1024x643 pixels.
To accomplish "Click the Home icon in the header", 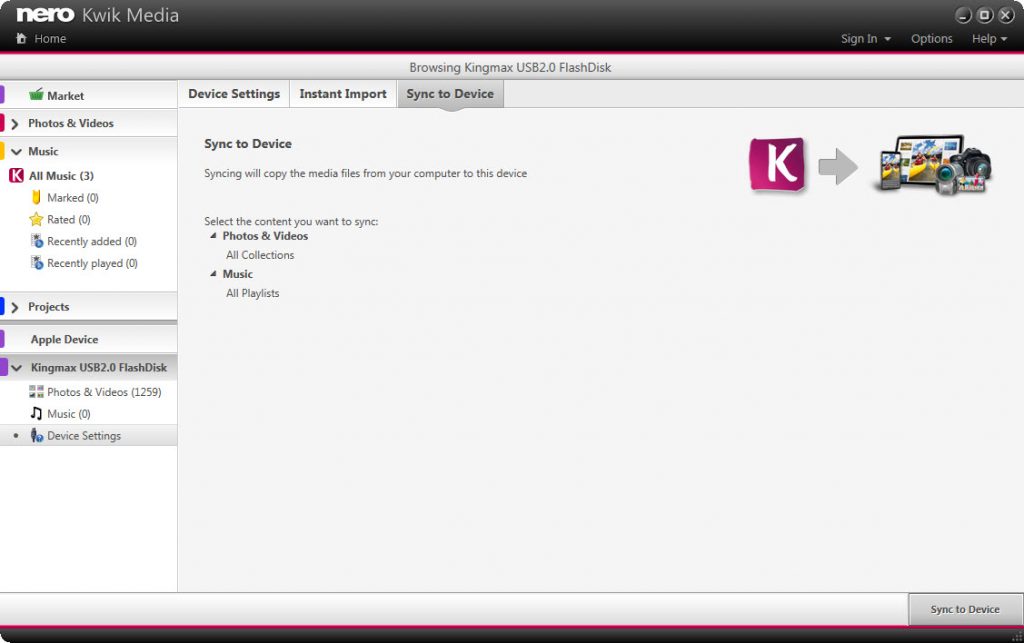I will coord(21,39).
